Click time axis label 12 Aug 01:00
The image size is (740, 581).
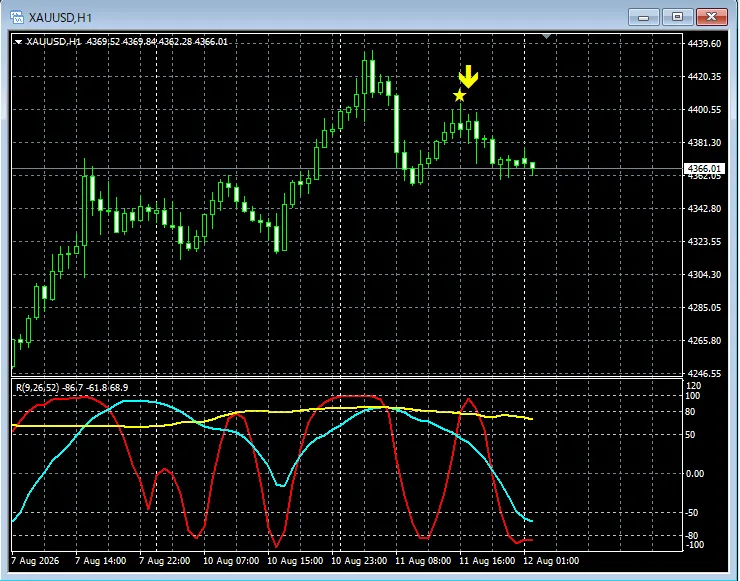[551, 561]
